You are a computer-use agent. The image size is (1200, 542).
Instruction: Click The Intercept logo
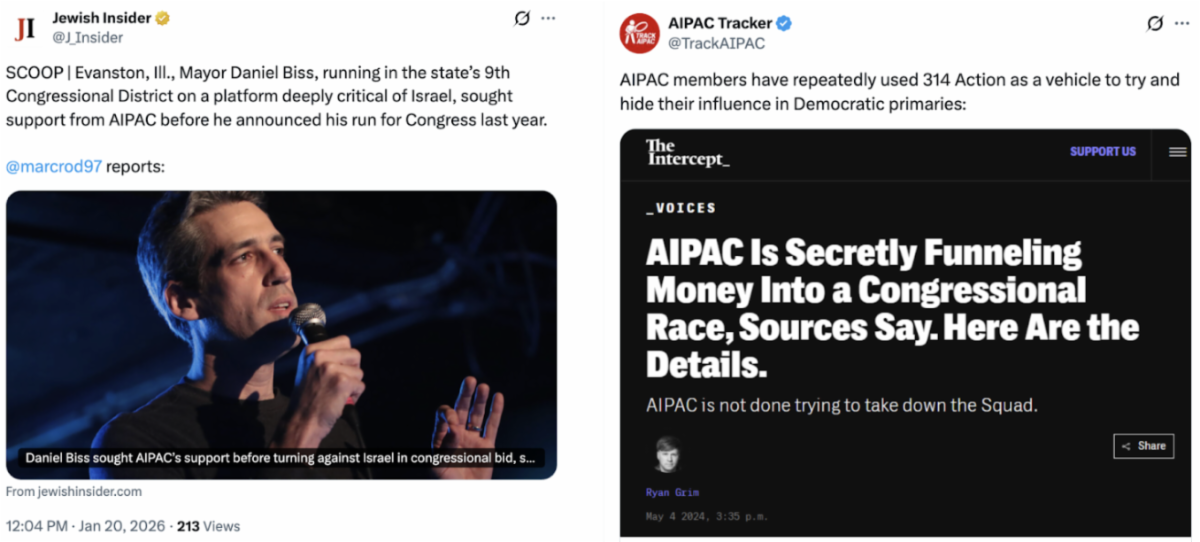pos(686,152)
